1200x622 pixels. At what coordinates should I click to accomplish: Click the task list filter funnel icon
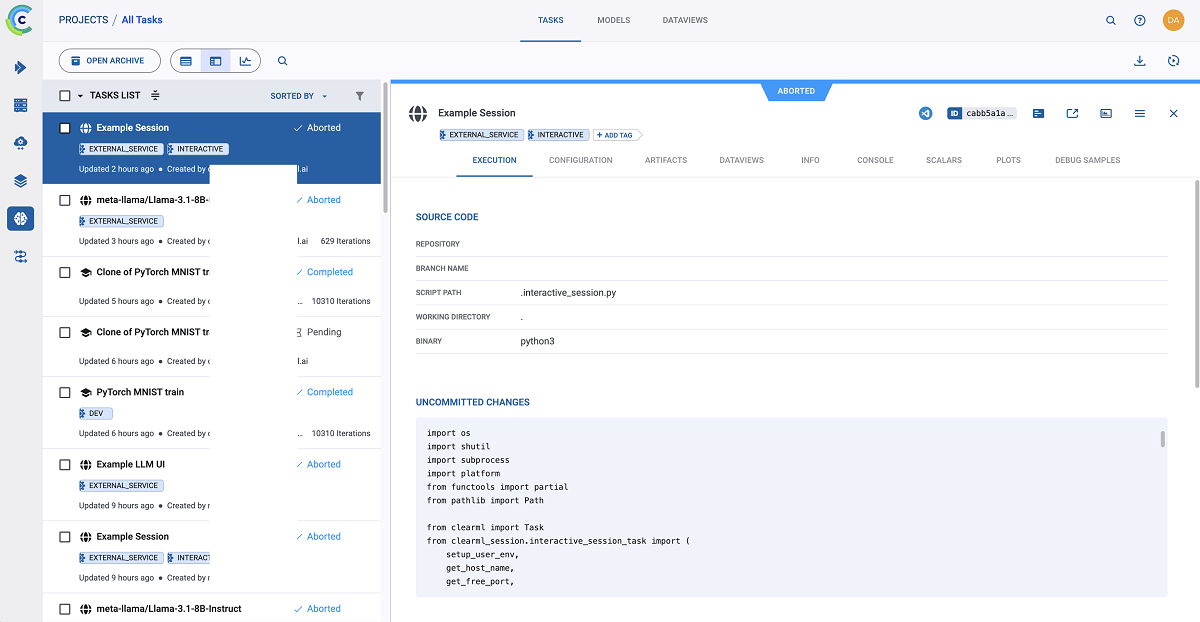pyautogui.click(x=360, y=96)
